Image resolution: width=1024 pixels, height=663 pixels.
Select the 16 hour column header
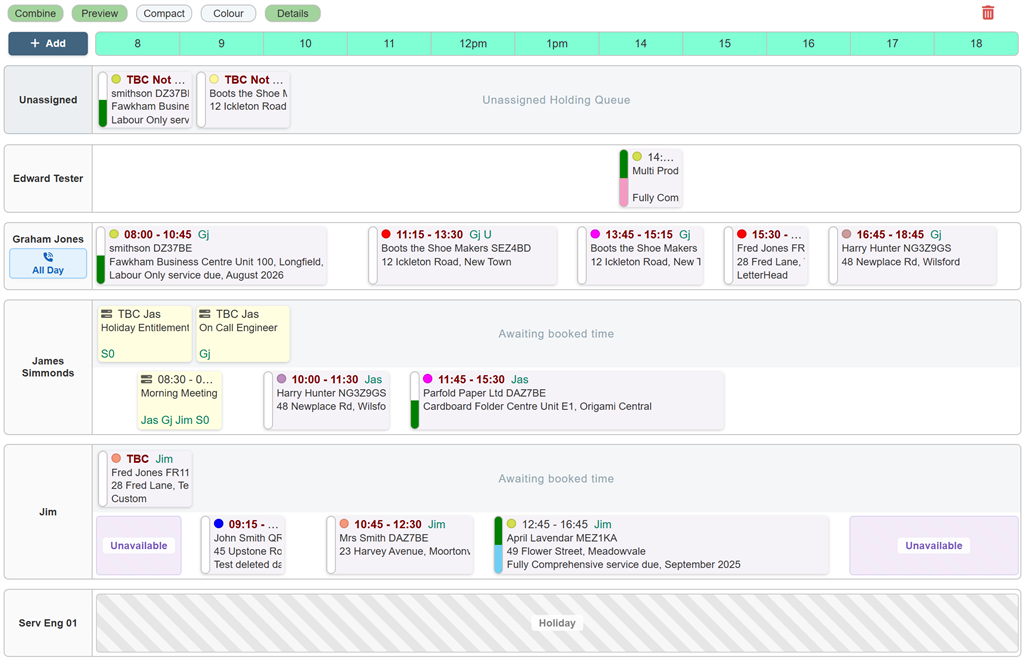[x=808, y=44]
